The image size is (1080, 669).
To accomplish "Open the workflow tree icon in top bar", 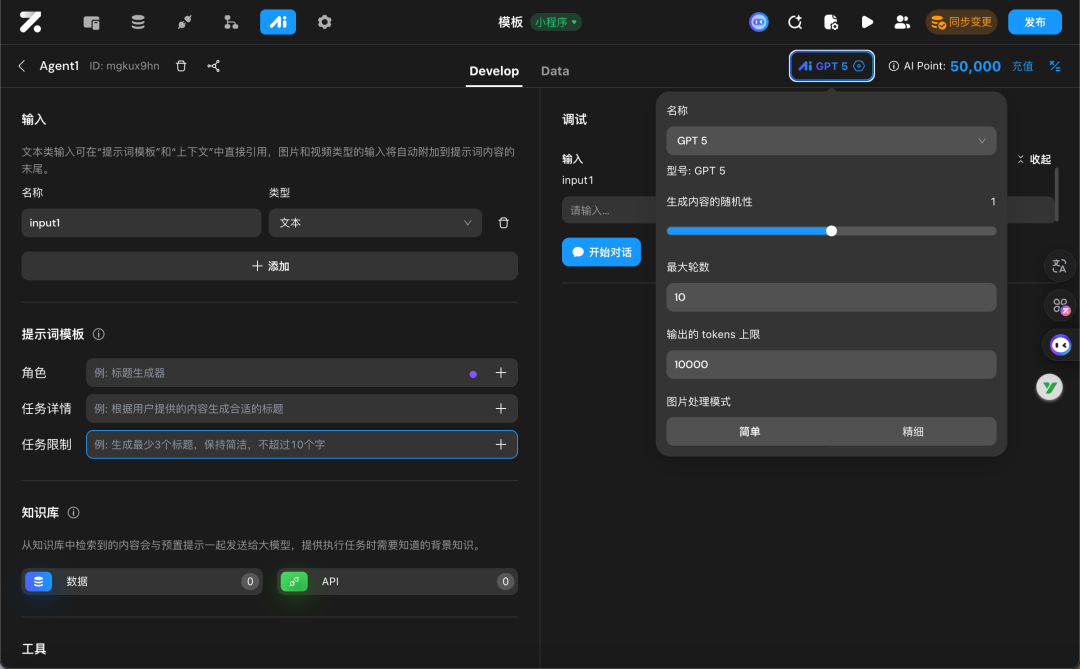I will [231, 22].
